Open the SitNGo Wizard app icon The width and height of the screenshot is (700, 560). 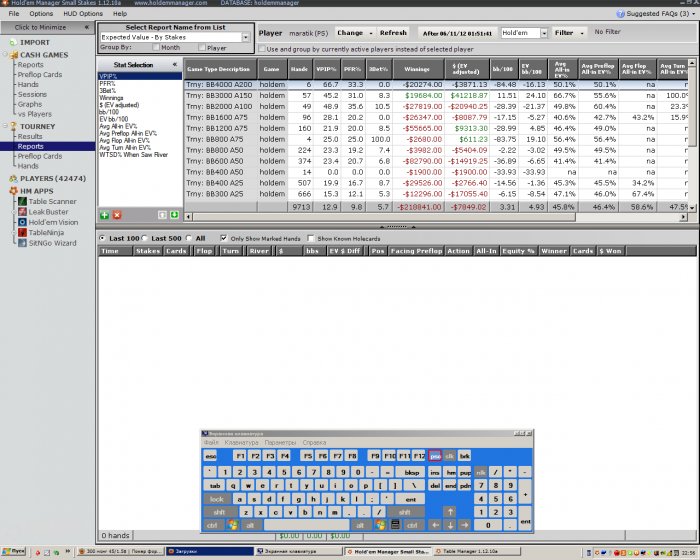22,243
